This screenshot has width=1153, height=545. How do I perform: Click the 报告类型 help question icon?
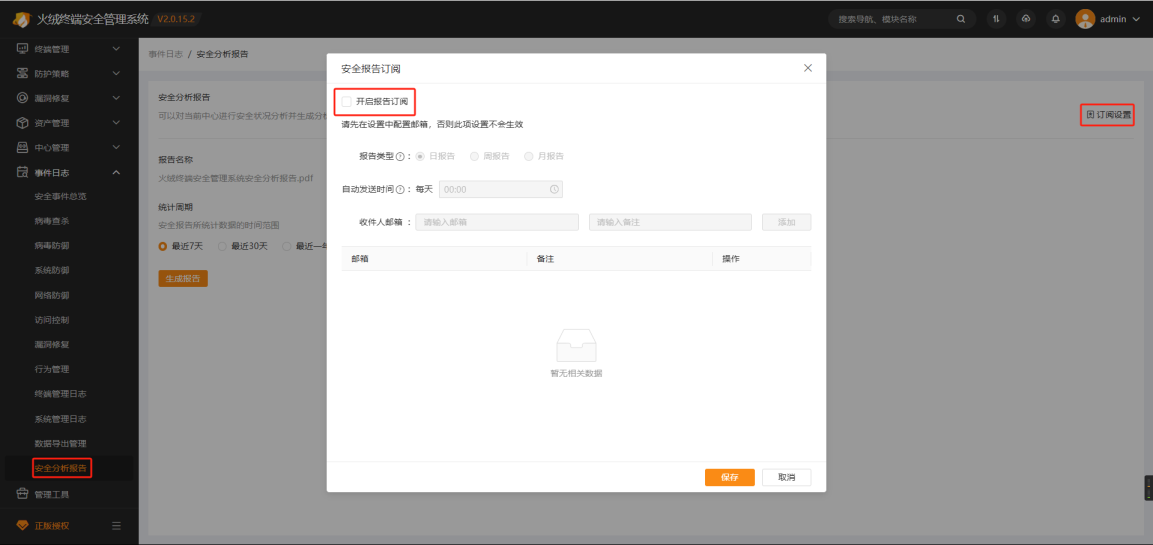[399, 157]
